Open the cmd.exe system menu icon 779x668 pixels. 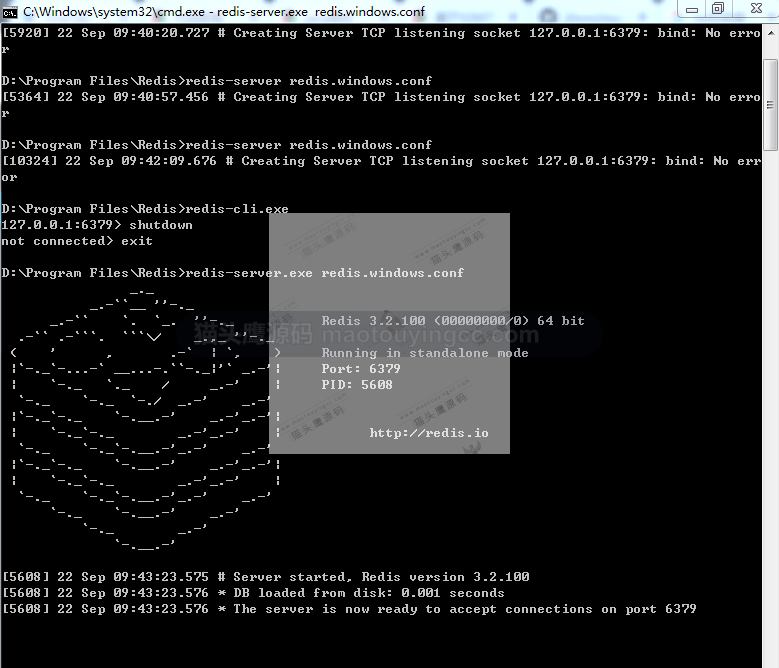[x=9, y=12]
